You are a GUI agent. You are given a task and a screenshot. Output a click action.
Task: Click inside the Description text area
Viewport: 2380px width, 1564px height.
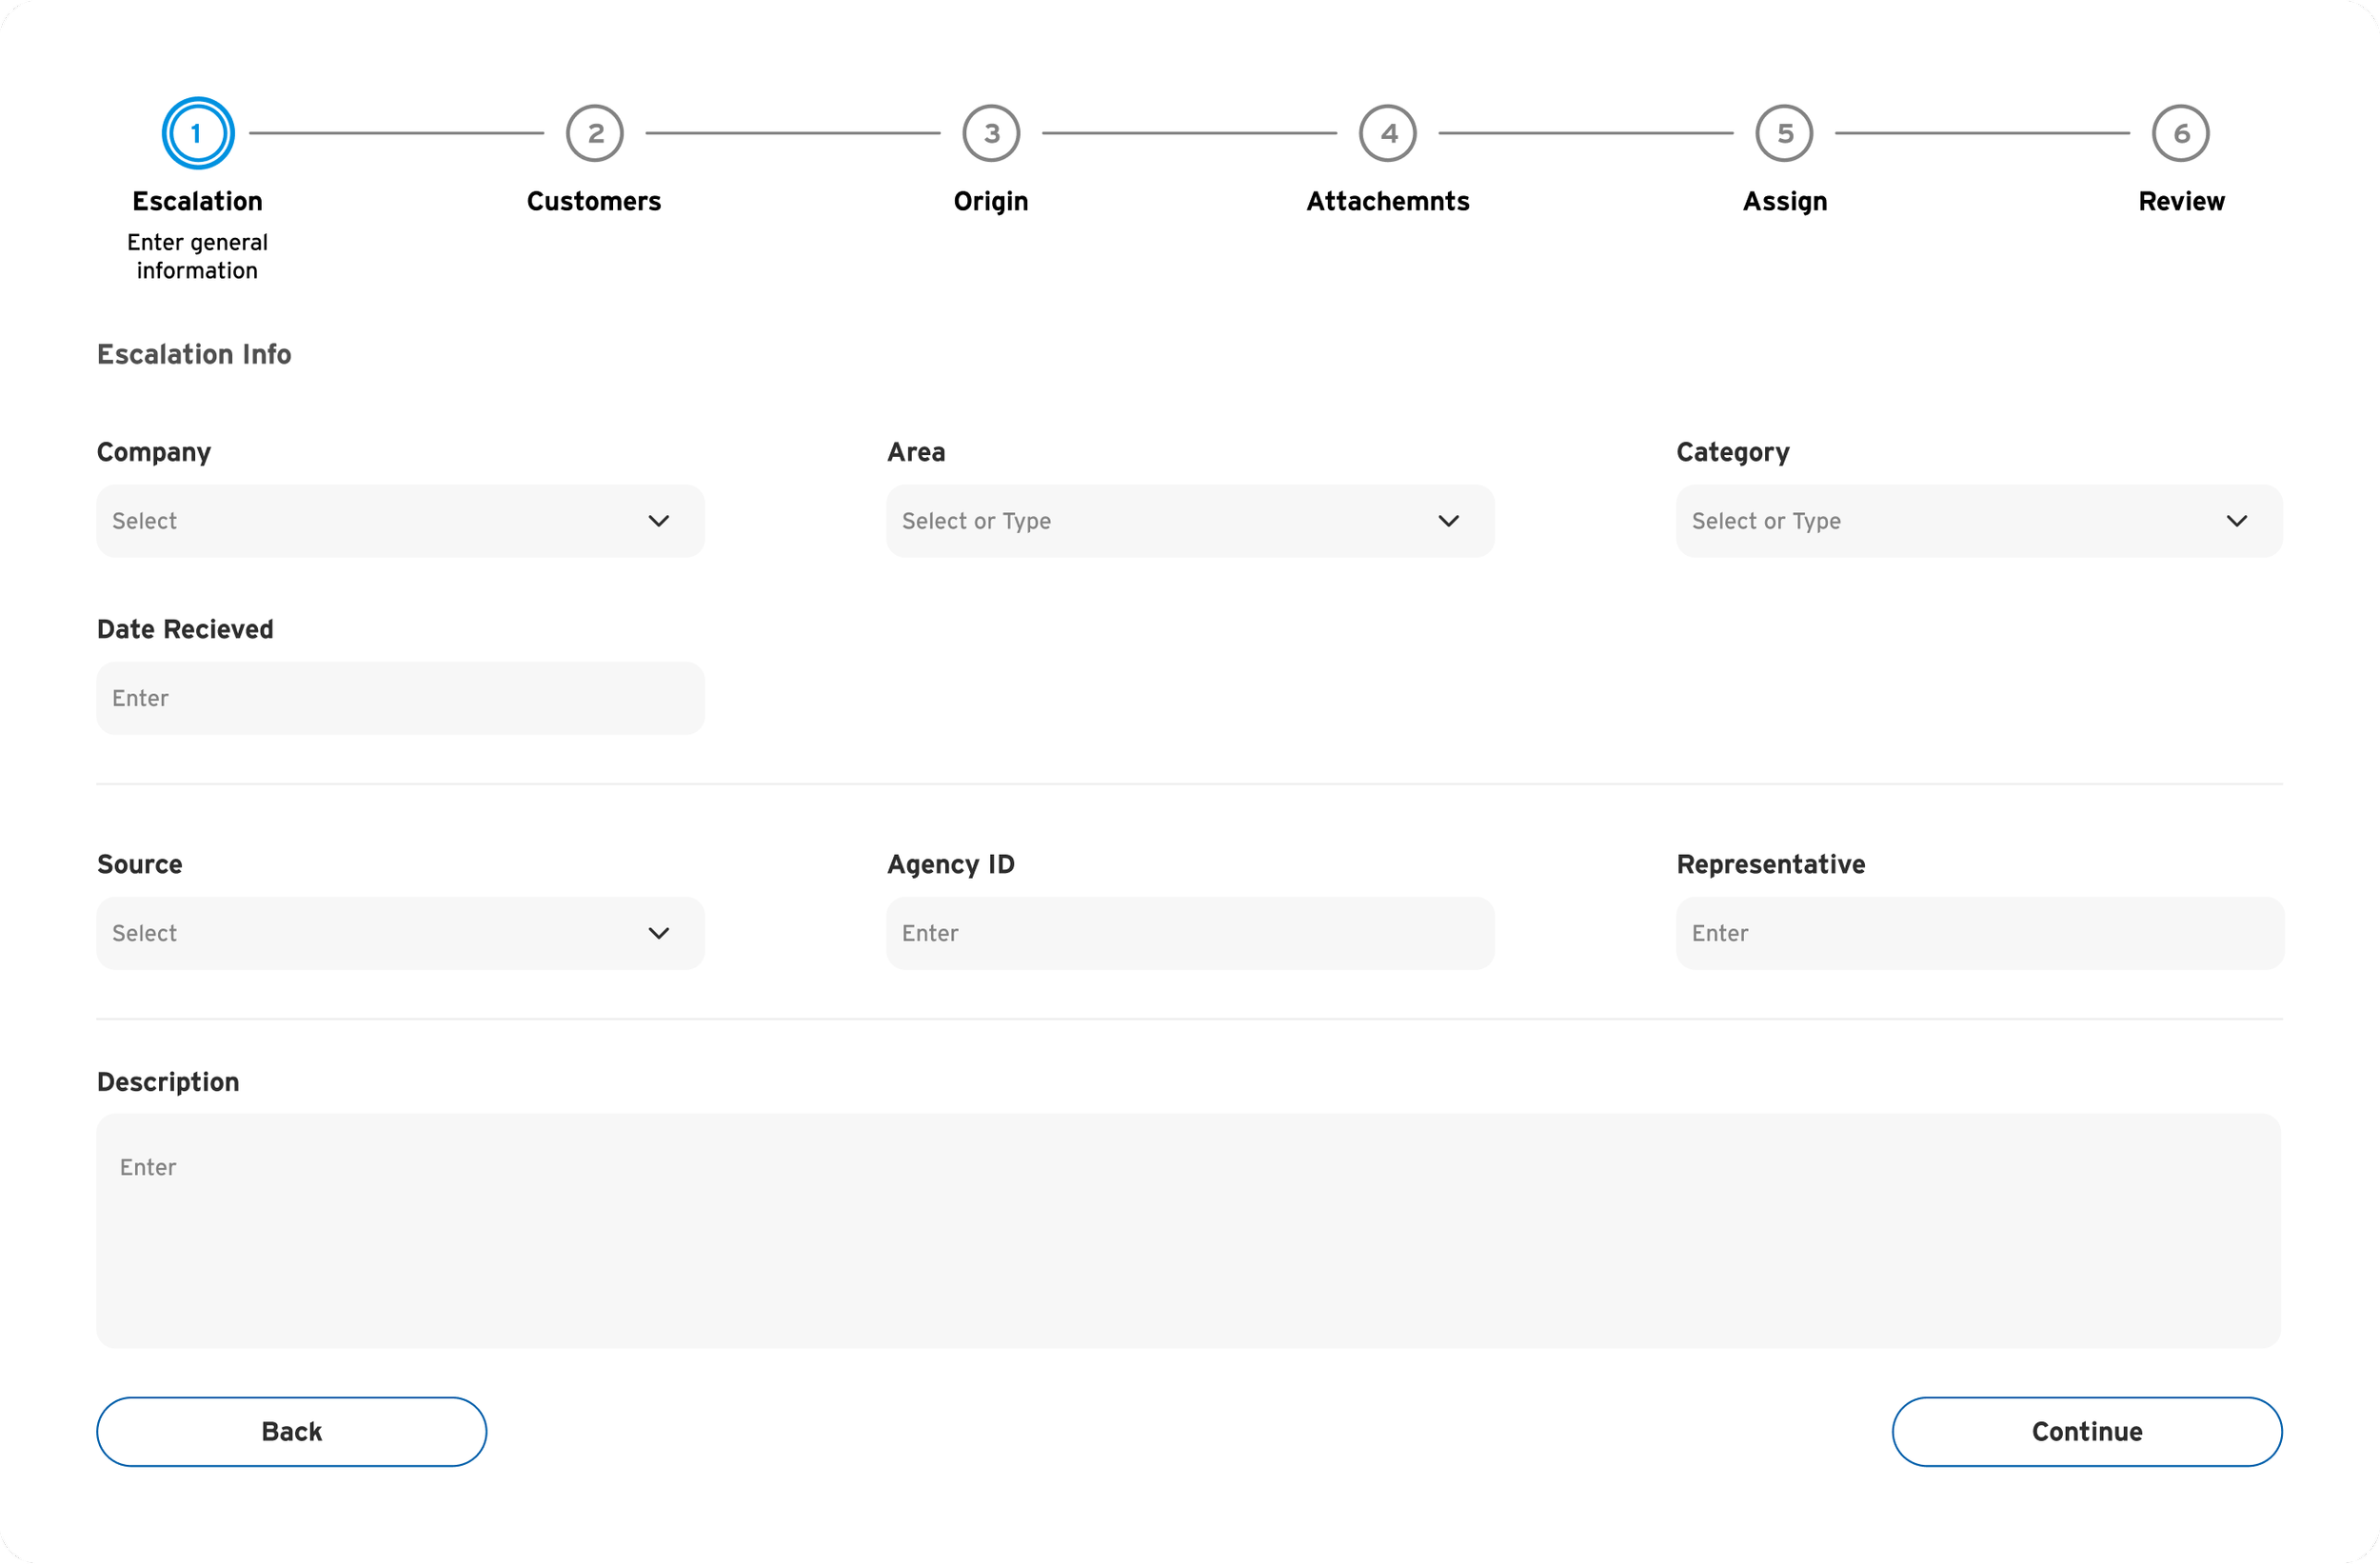(x=1188, y=1231)
